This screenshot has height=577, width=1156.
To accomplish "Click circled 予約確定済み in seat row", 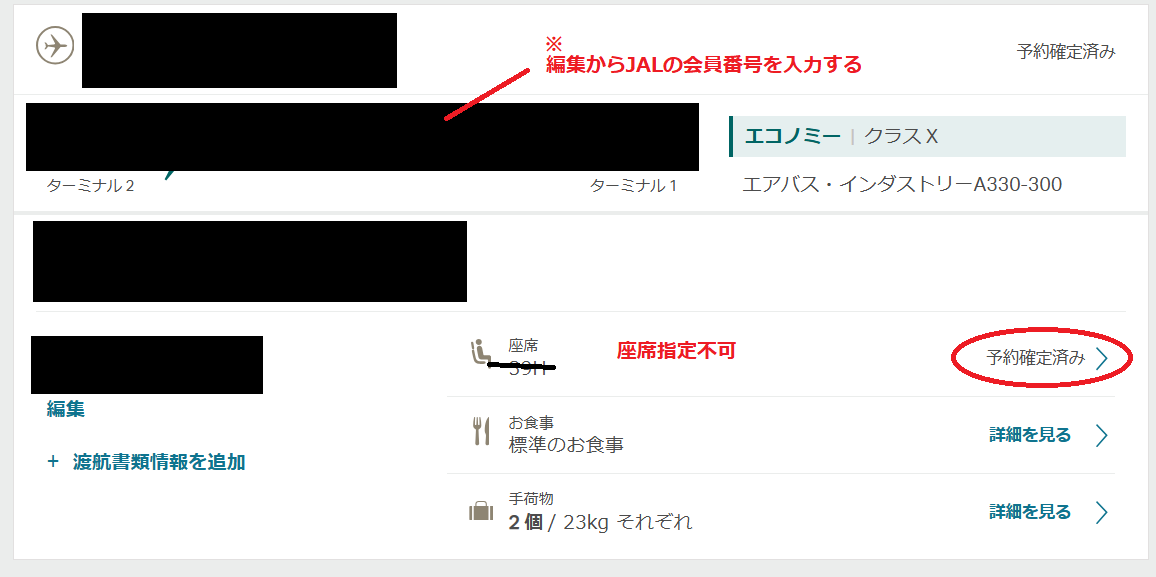I will click(x=1036, y=358).
